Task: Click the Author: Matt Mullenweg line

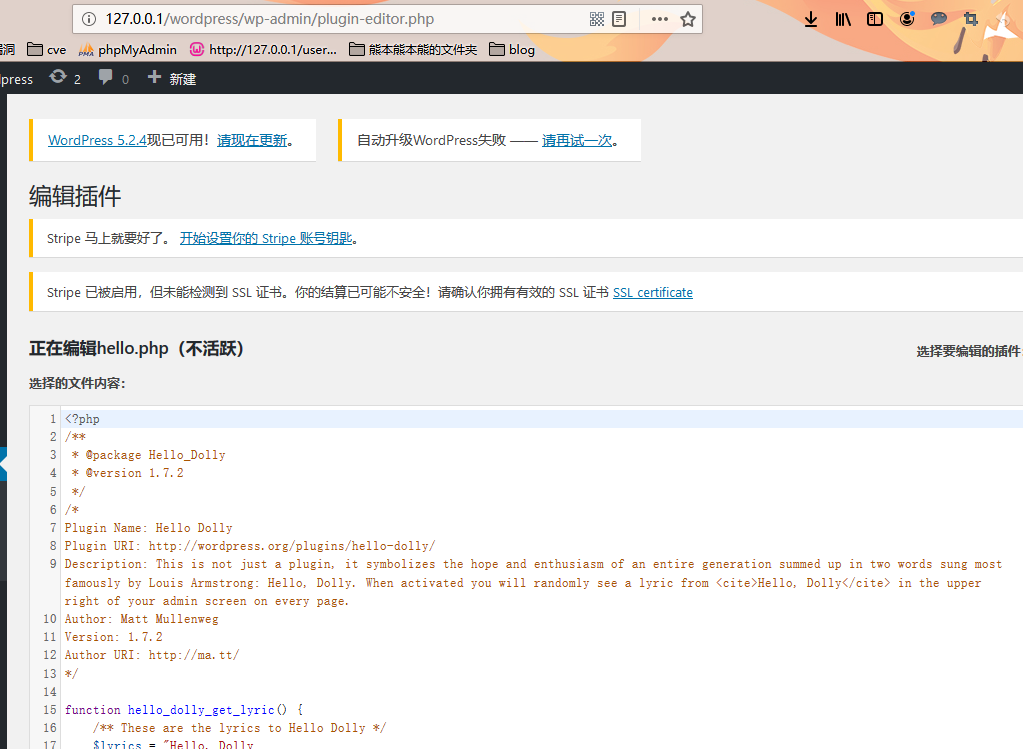Action: coord(141,619)
